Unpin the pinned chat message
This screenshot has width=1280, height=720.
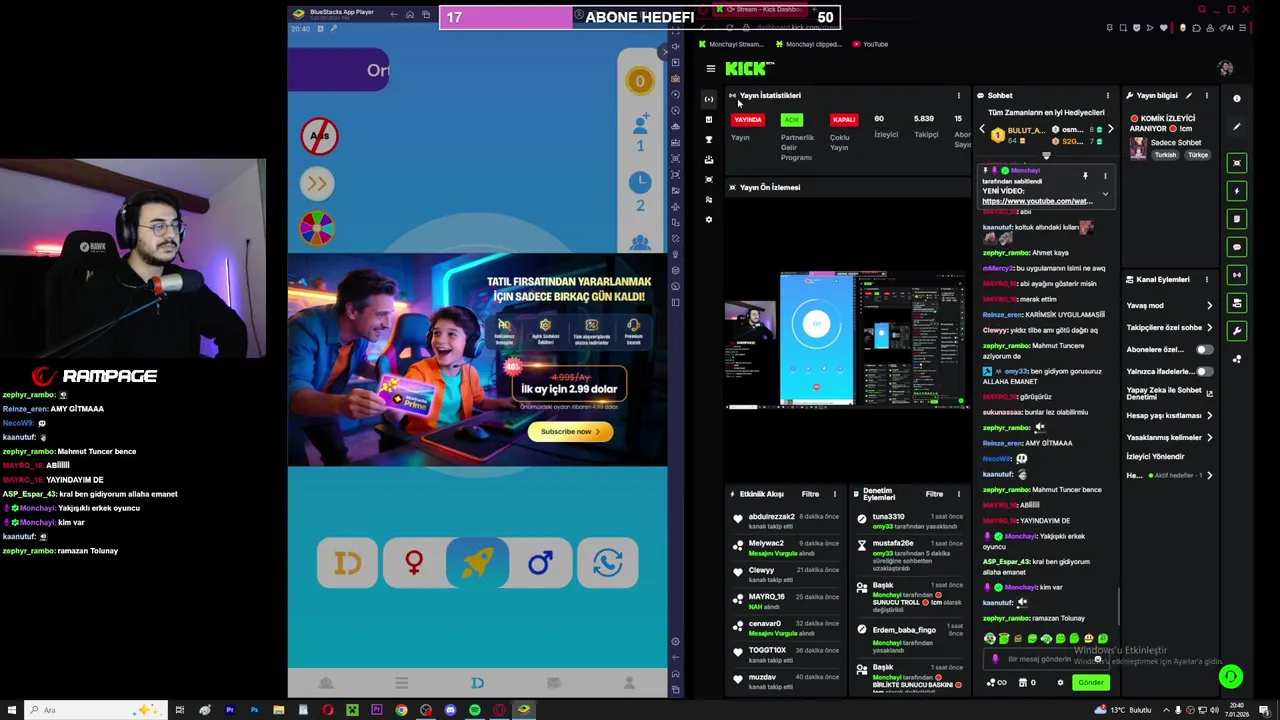coord(1085,176)
